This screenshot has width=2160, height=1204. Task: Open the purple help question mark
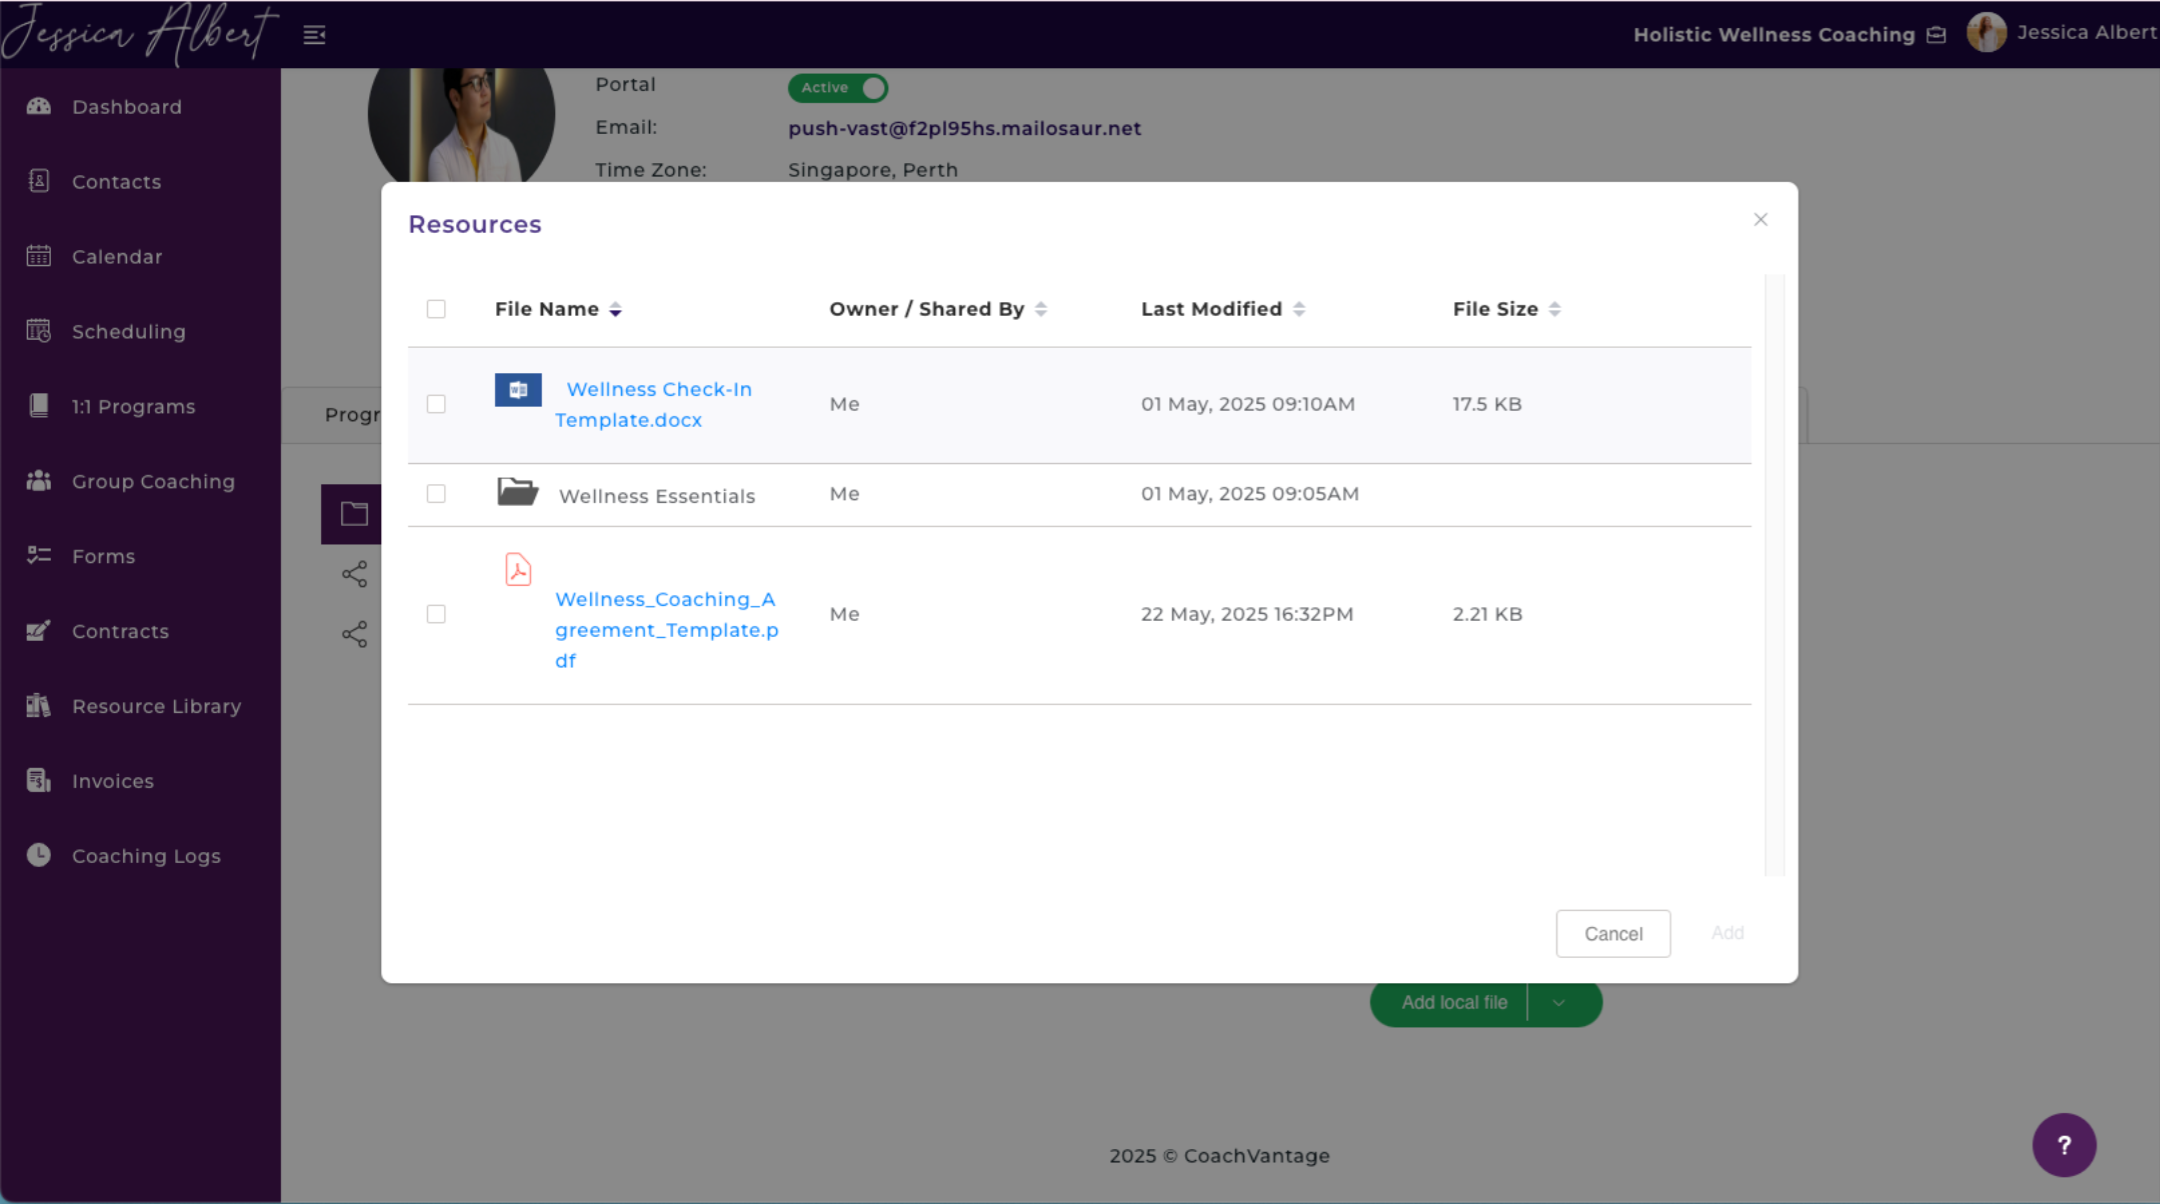pyautogui.click(x=2064, y=1145)
